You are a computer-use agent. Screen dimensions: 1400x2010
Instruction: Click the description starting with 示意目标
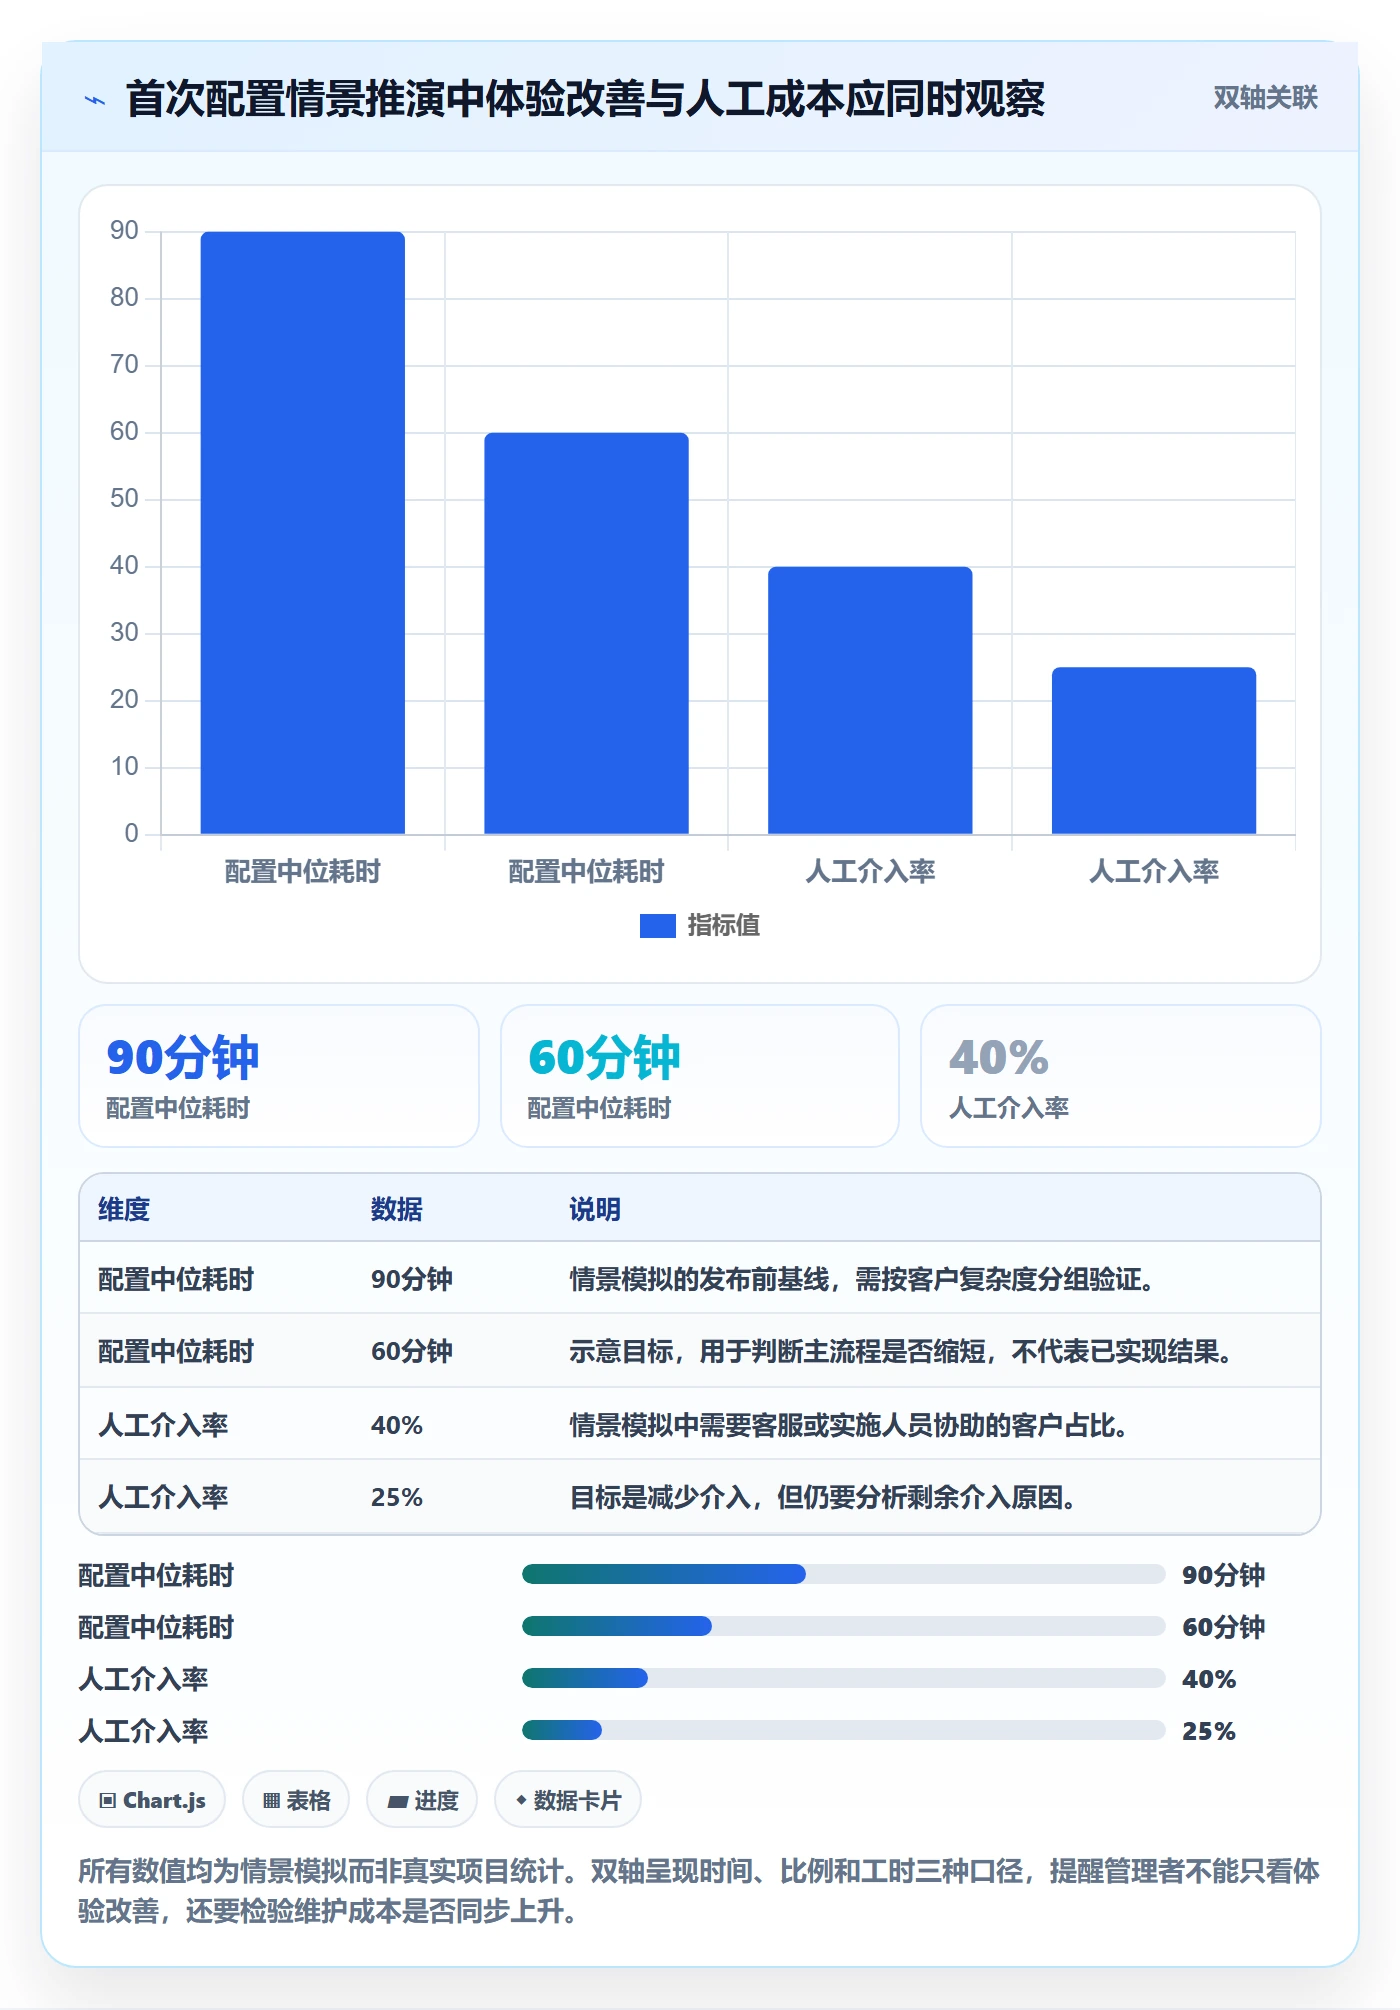[x=901, y=1351]
